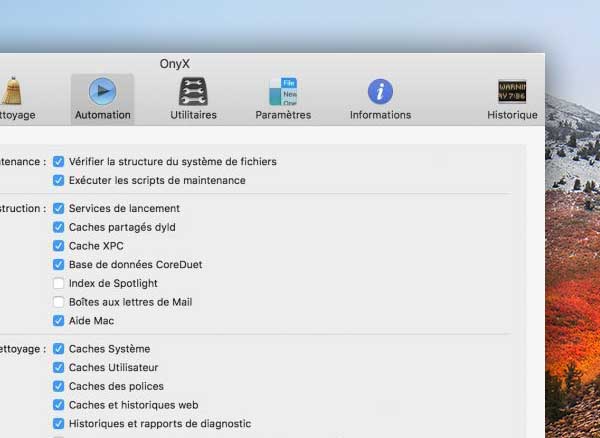
Task: Open the Informations icon
Action: pyautogui.click(x=380, y=91)
